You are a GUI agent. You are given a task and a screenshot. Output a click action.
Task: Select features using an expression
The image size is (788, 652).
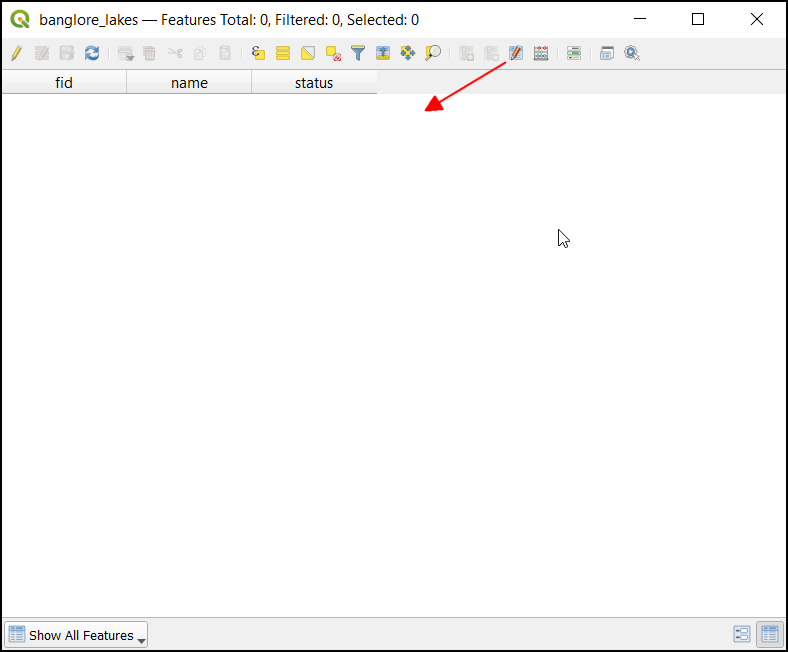tap(258, 53)
